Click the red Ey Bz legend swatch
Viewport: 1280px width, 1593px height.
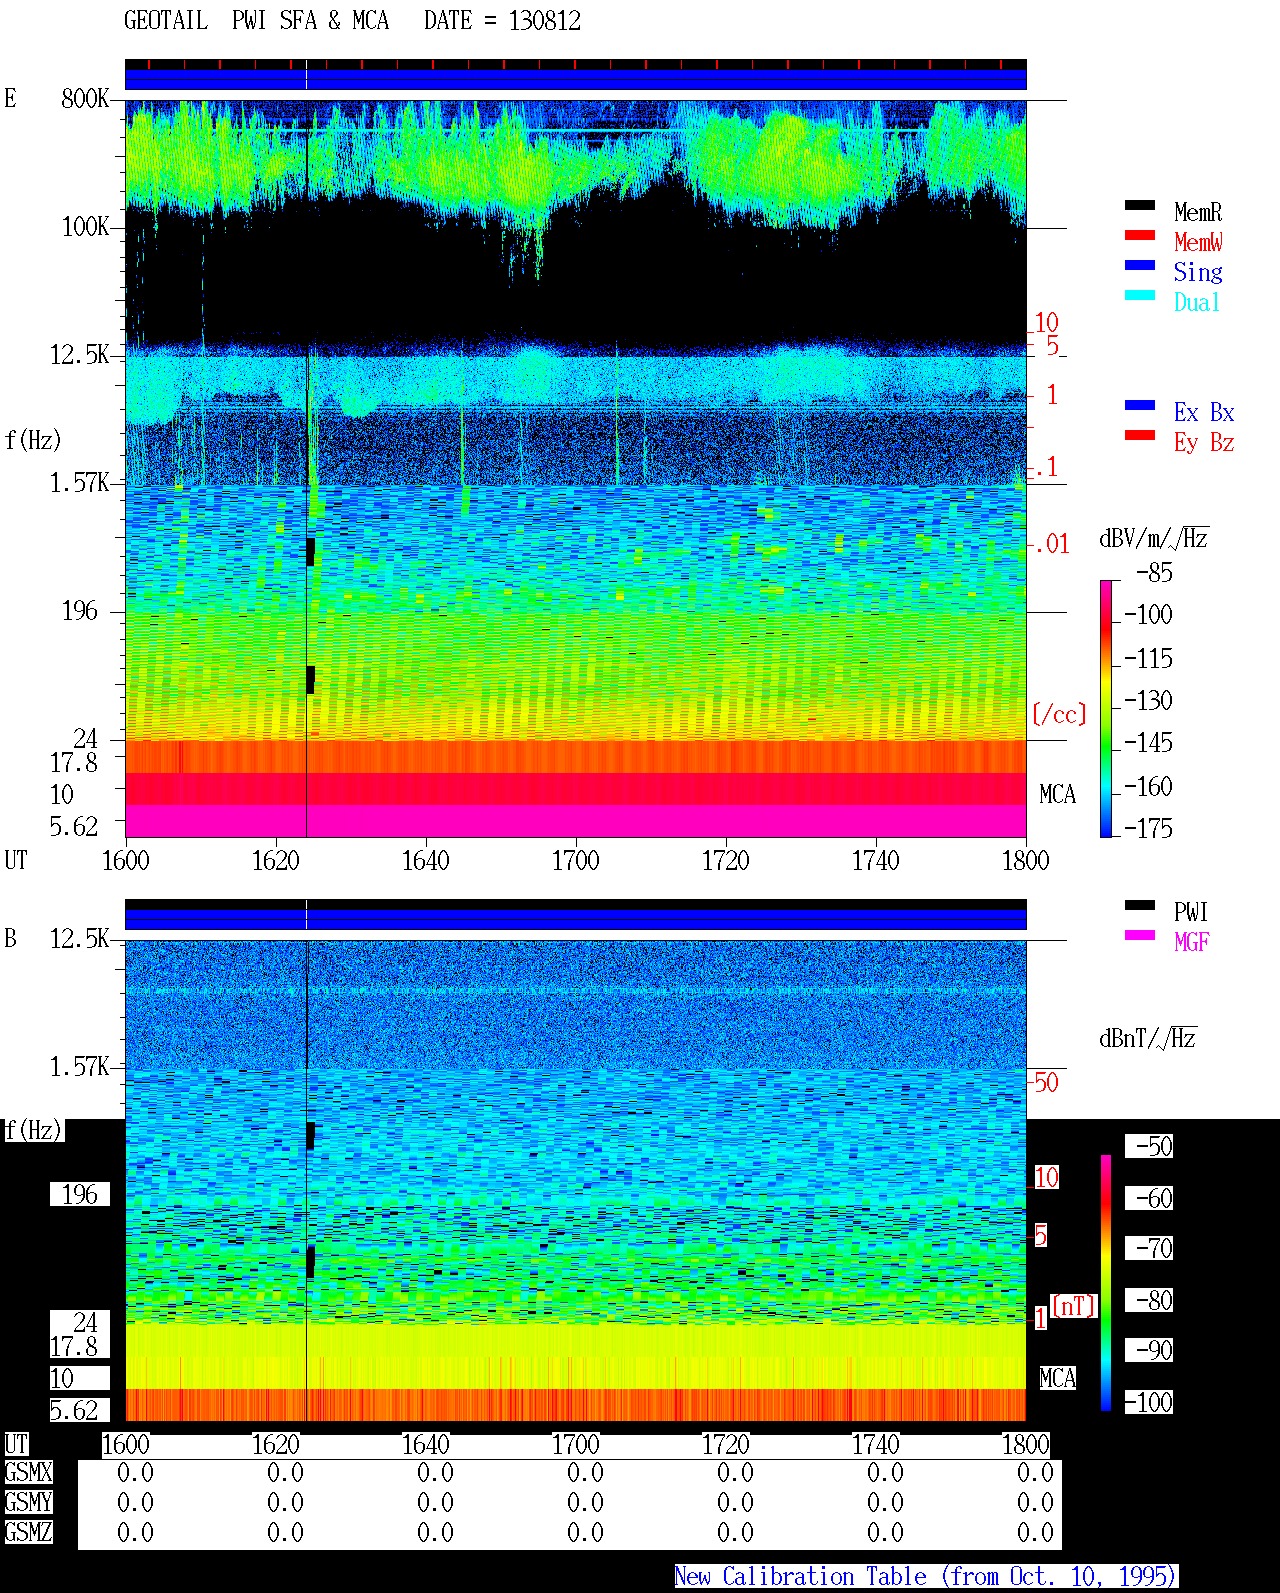[x=1140, y=435]
